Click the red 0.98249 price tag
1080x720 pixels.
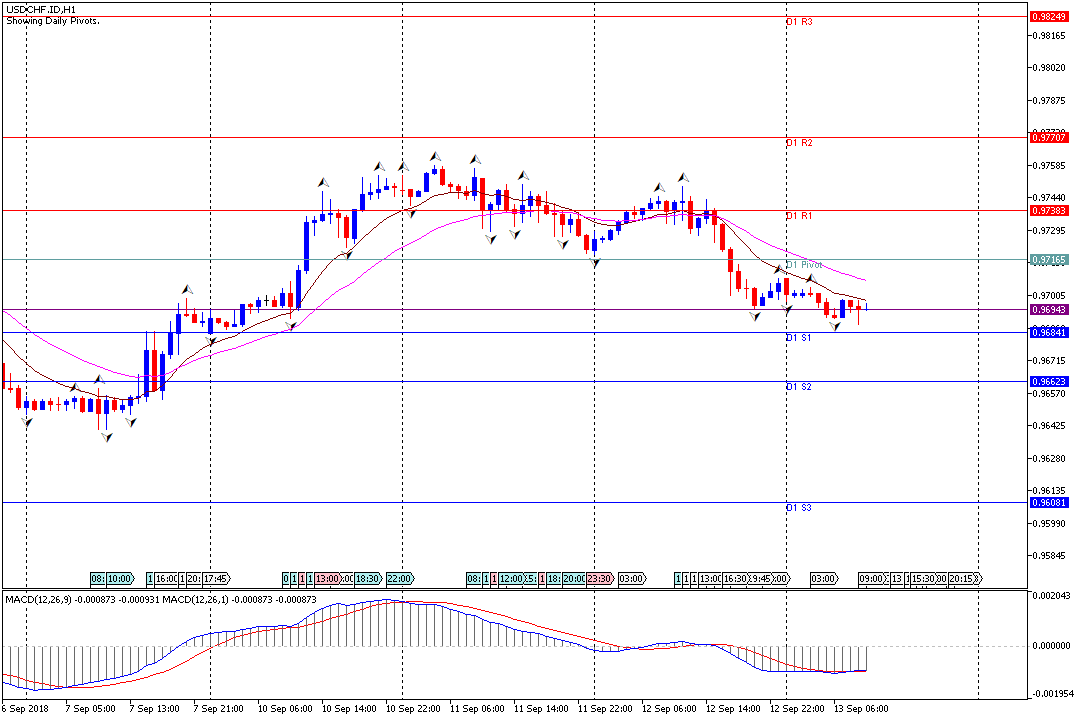pos(1049,17)
